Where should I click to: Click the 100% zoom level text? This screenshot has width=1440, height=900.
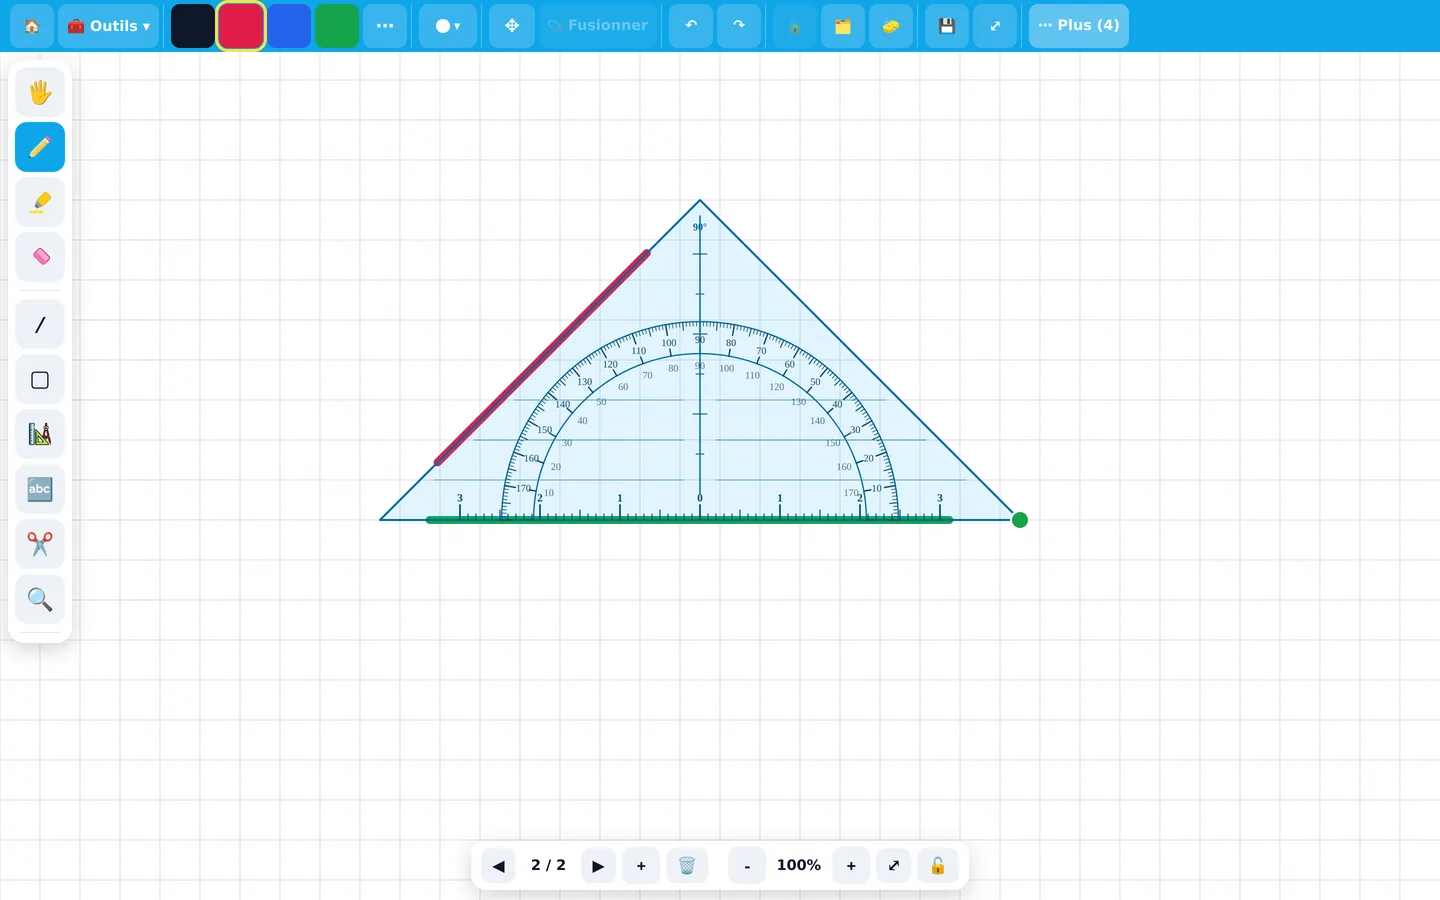(x=799, y=866)
